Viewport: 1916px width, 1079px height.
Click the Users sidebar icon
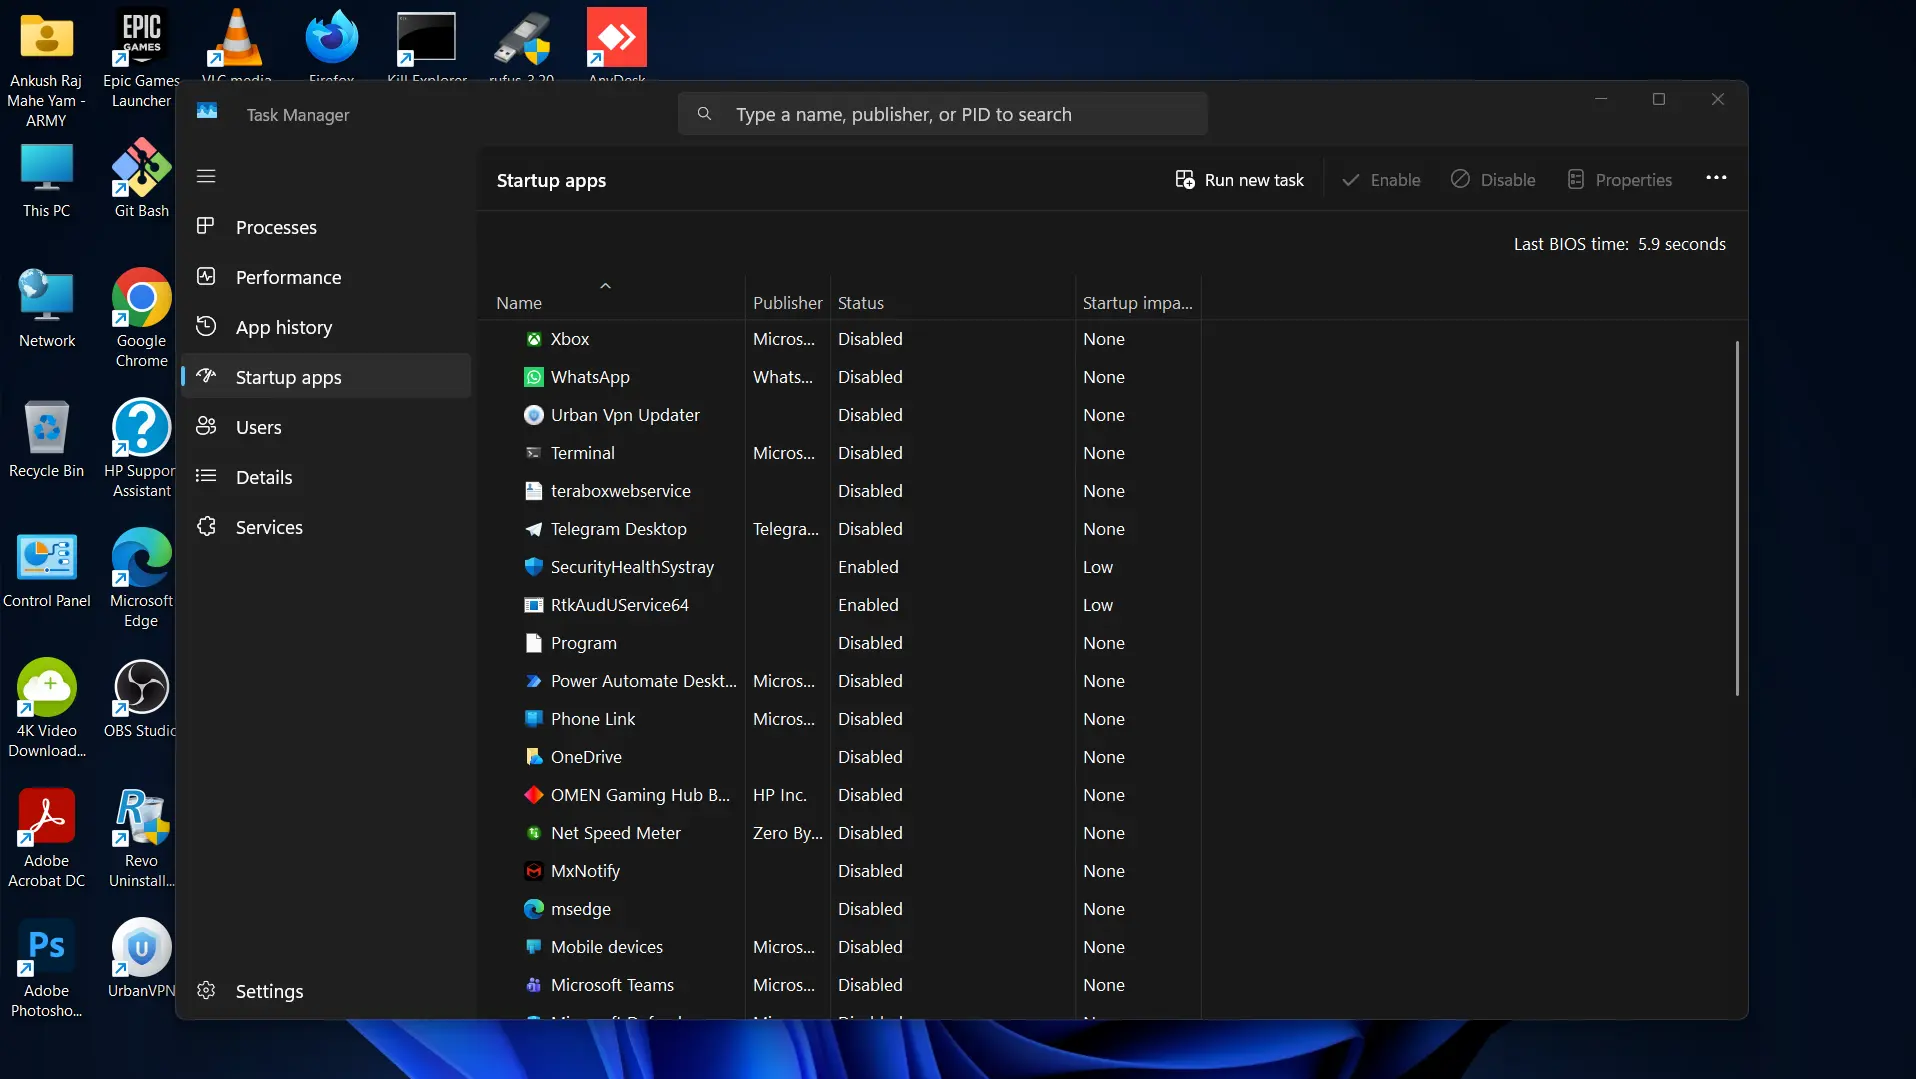(x=206, y=426)
